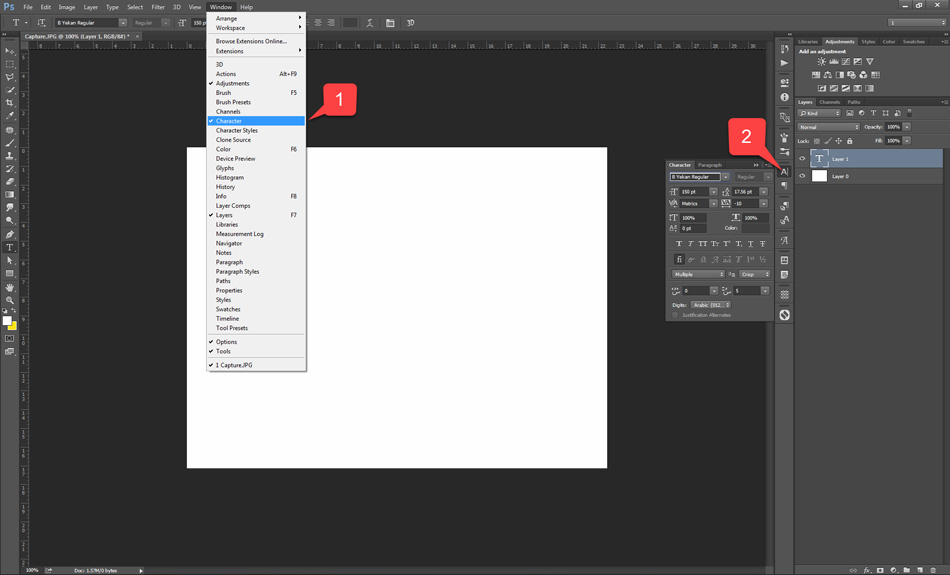Viewport: 950px width, 575px height.
Task: Apply Faux Bold in Character panel
Action: point(680,244)
